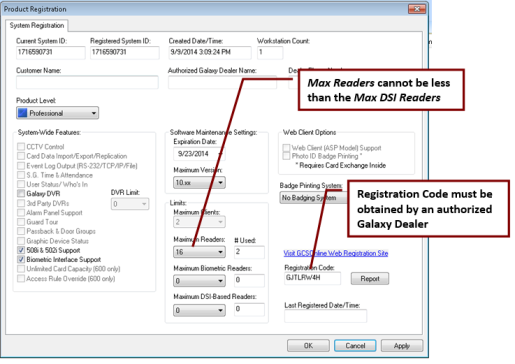
Task: Click the Report button
Action: point(370,279)
